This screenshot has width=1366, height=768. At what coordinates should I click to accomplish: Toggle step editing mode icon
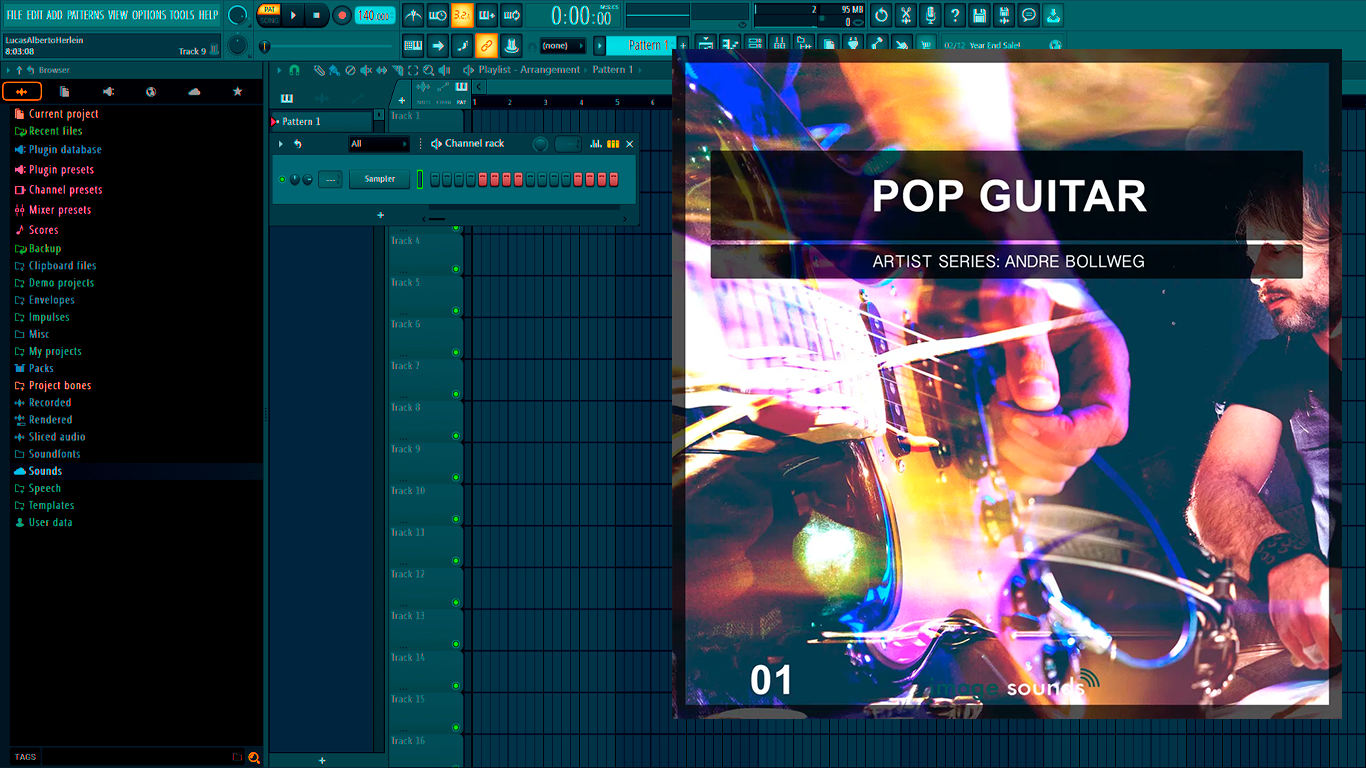click(x=463, y=45)
